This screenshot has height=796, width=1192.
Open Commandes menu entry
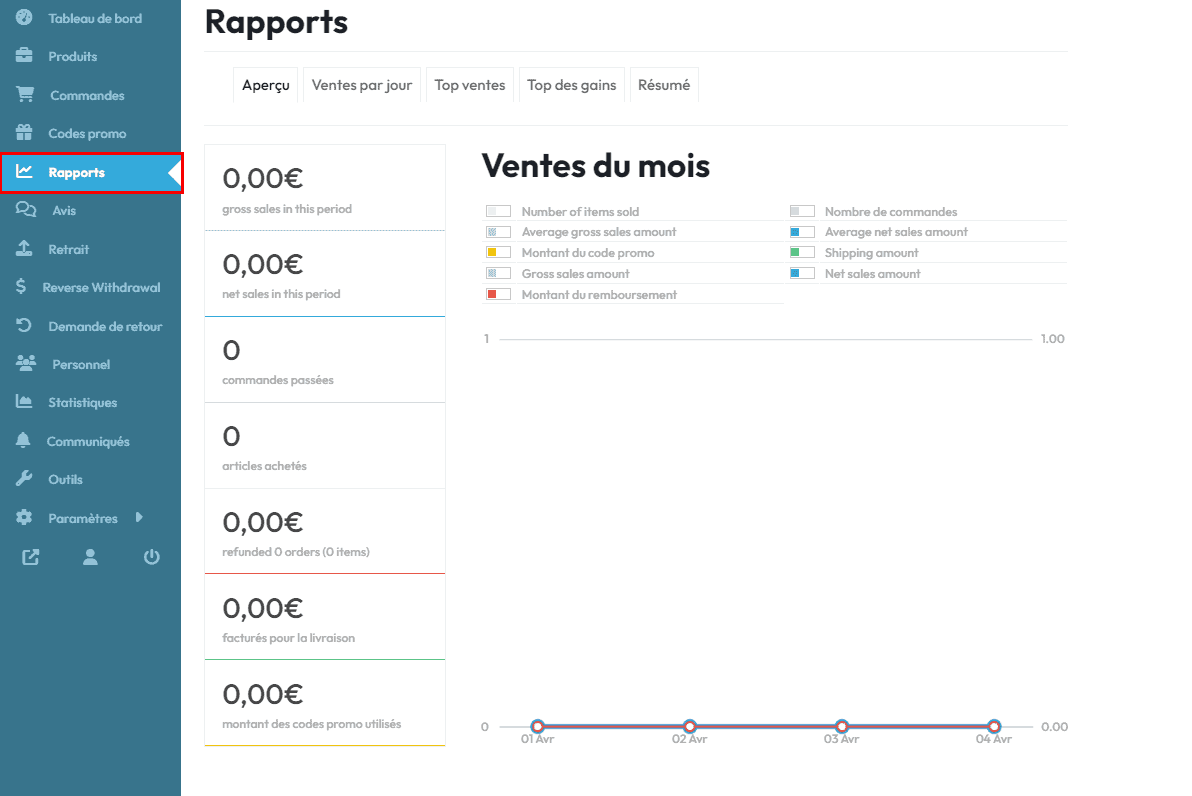[87, 95]
